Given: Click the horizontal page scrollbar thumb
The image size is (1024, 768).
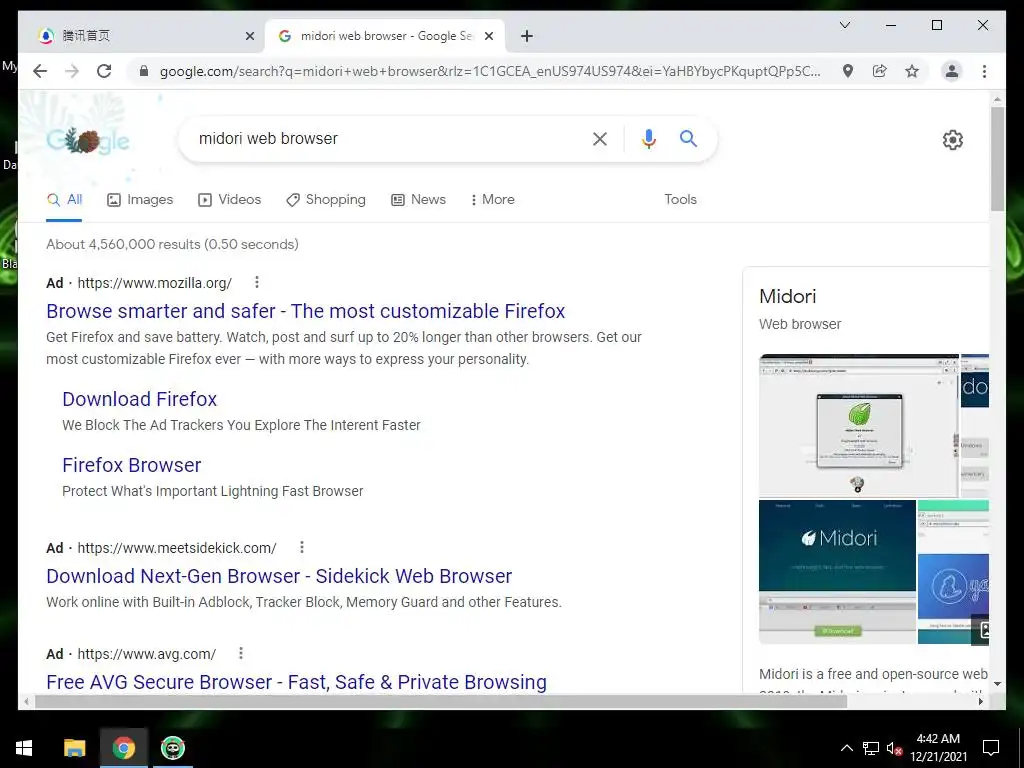Looking at the screenshot, I should [441, 702].
